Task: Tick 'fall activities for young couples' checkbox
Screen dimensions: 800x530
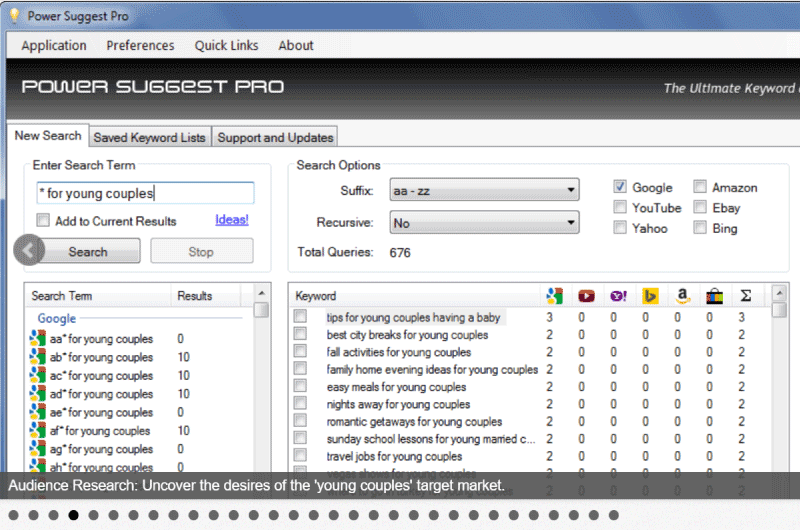Action: pyautogui.click(x=300, y=351)
